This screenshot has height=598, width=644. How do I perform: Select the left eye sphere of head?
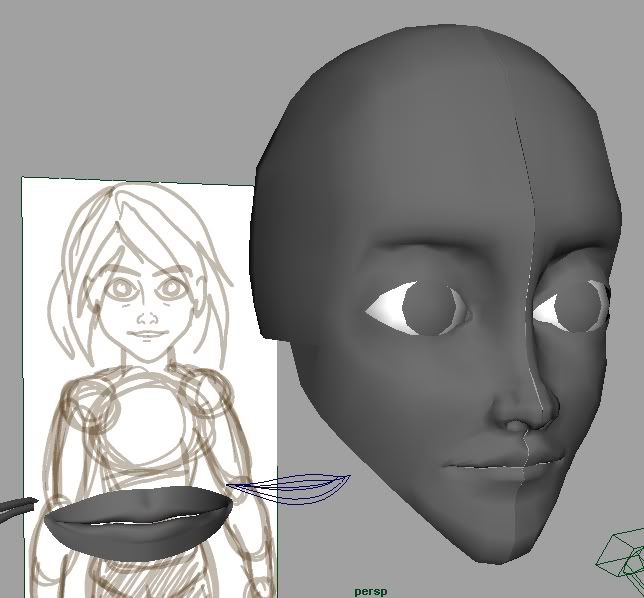[418, 308]
